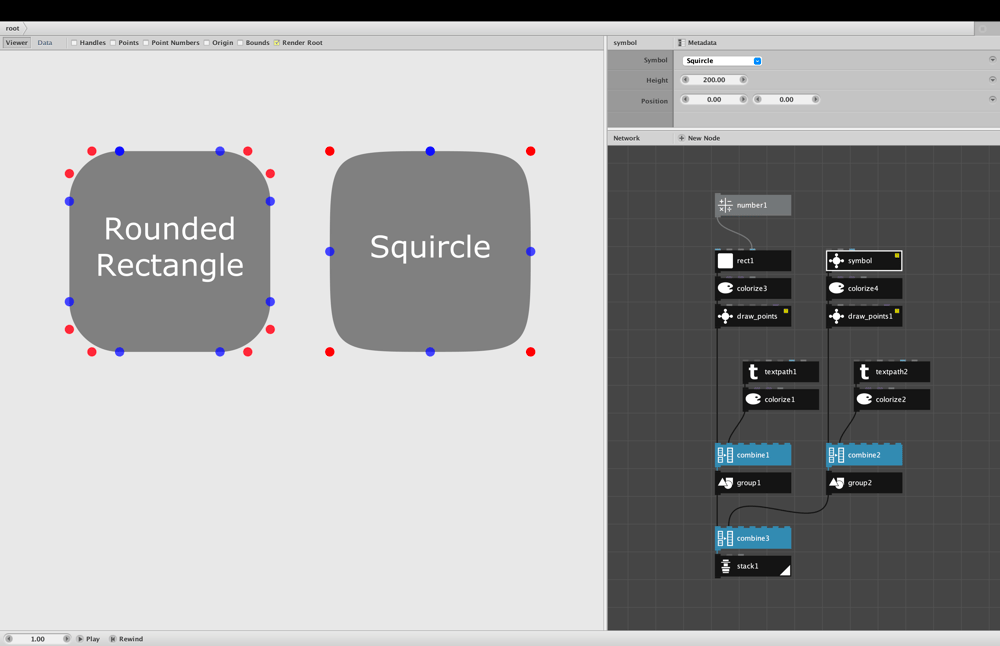1000x646 pixels.
Task: Decrease Position X with left arrow
Action: [686, 99]
